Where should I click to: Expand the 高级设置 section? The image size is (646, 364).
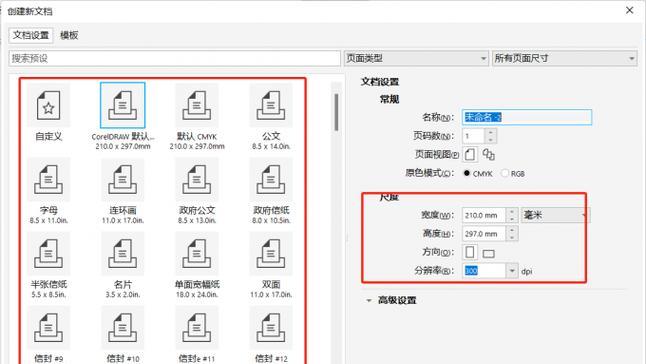(369, 300)
